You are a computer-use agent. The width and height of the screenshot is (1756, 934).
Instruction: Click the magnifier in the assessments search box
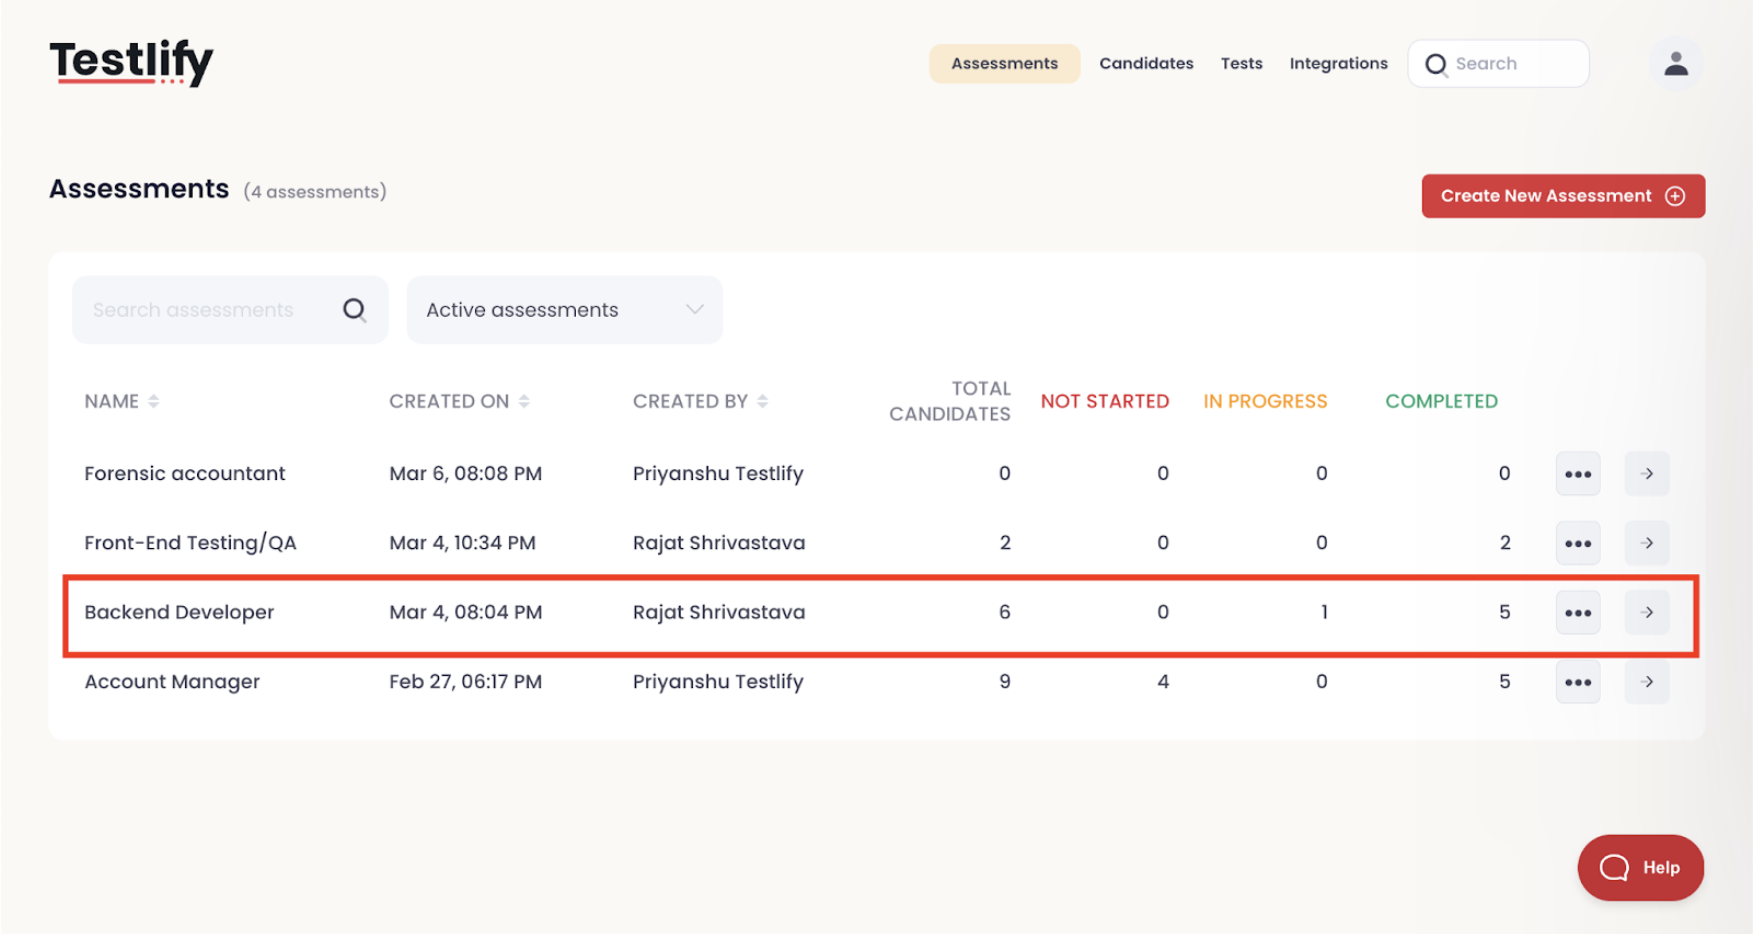(355, 310)
